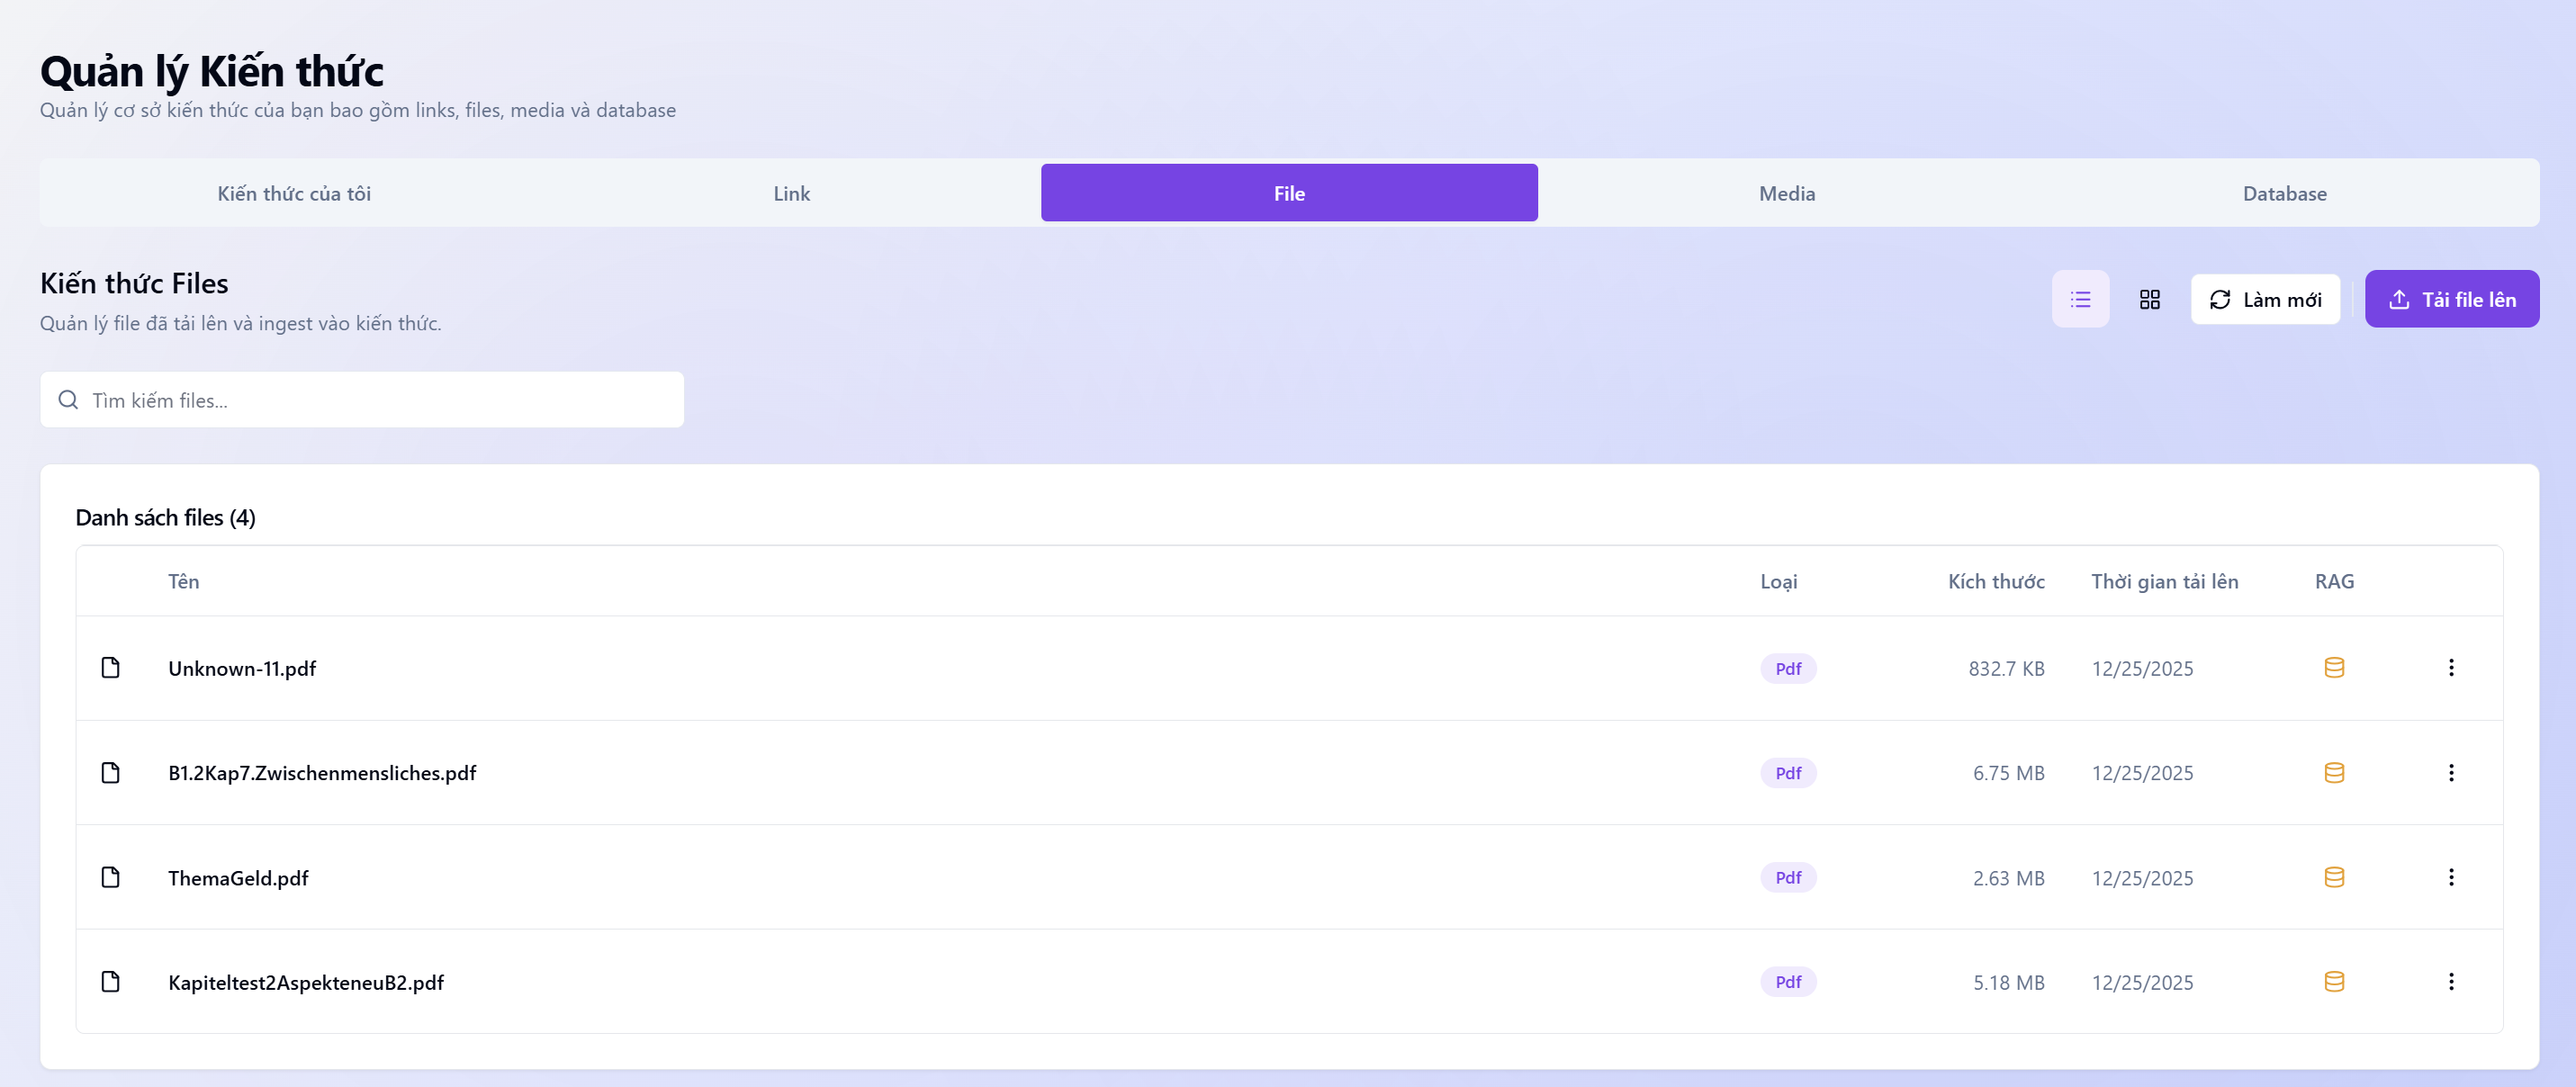Click the file icon beside ThemaGeld.pdf
Image resolution: width=2576 pixels, height=1087 pixels.
pyautogui.click(x=111, y=877)
